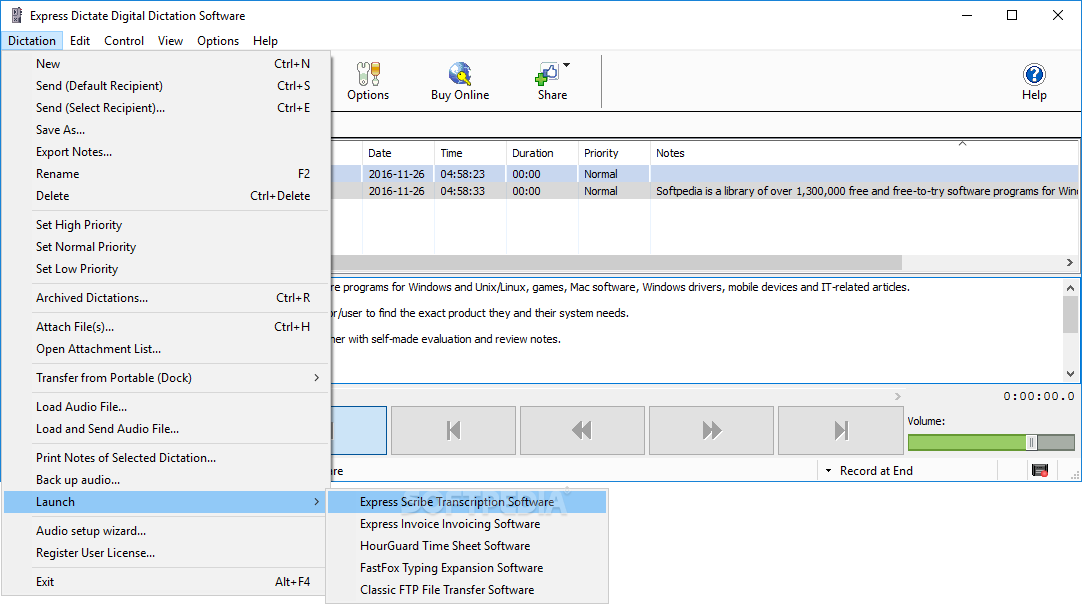1082x604 pixels.
Task: Open Audio setup wizard...
Action: 166,532
